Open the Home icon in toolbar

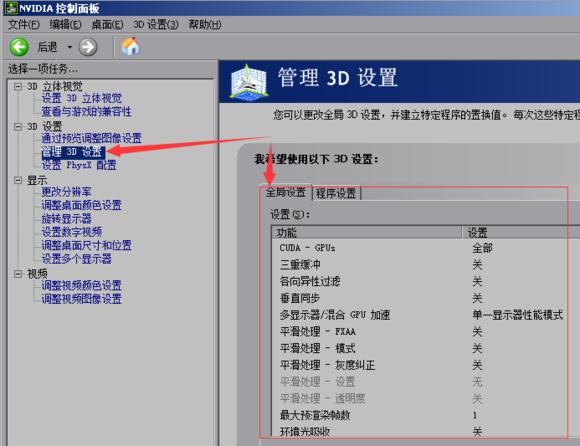[x=130, y=47]
